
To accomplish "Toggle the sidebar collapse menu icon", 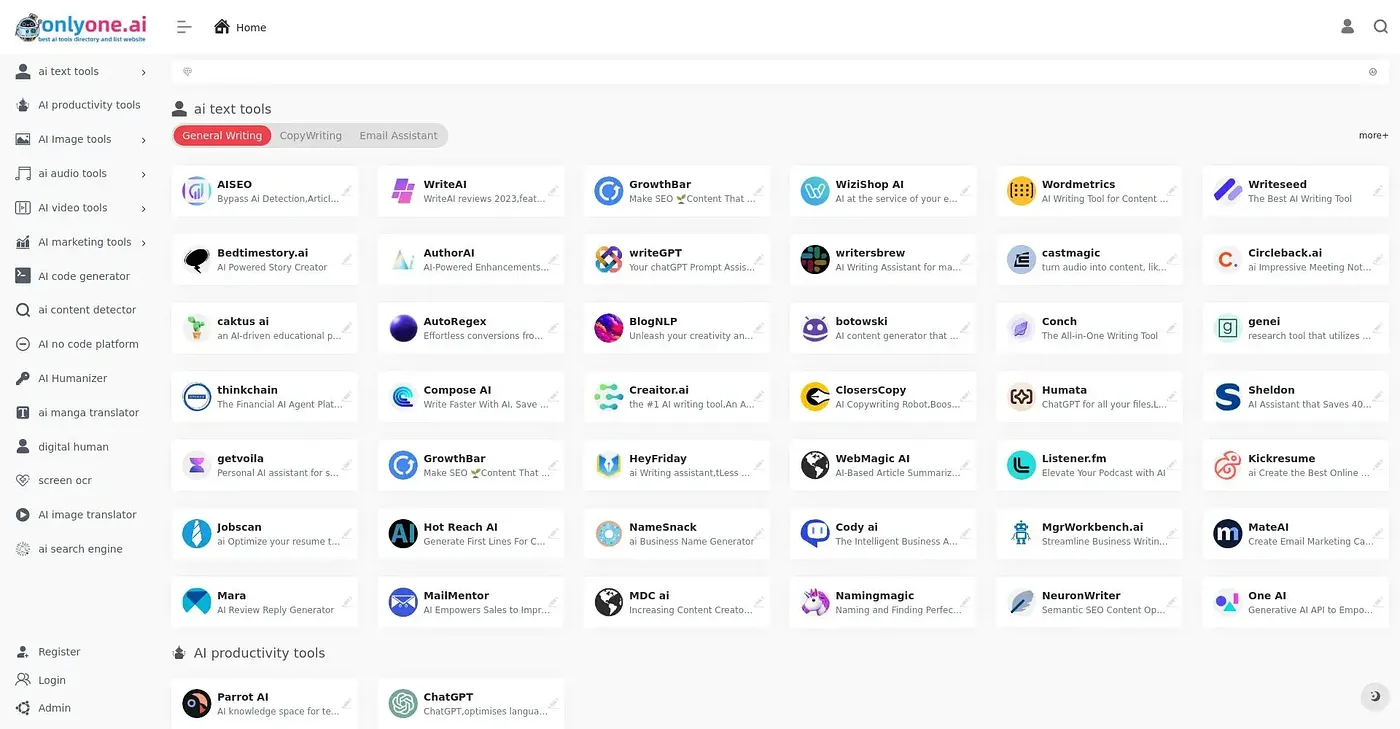I will point(184,27).
